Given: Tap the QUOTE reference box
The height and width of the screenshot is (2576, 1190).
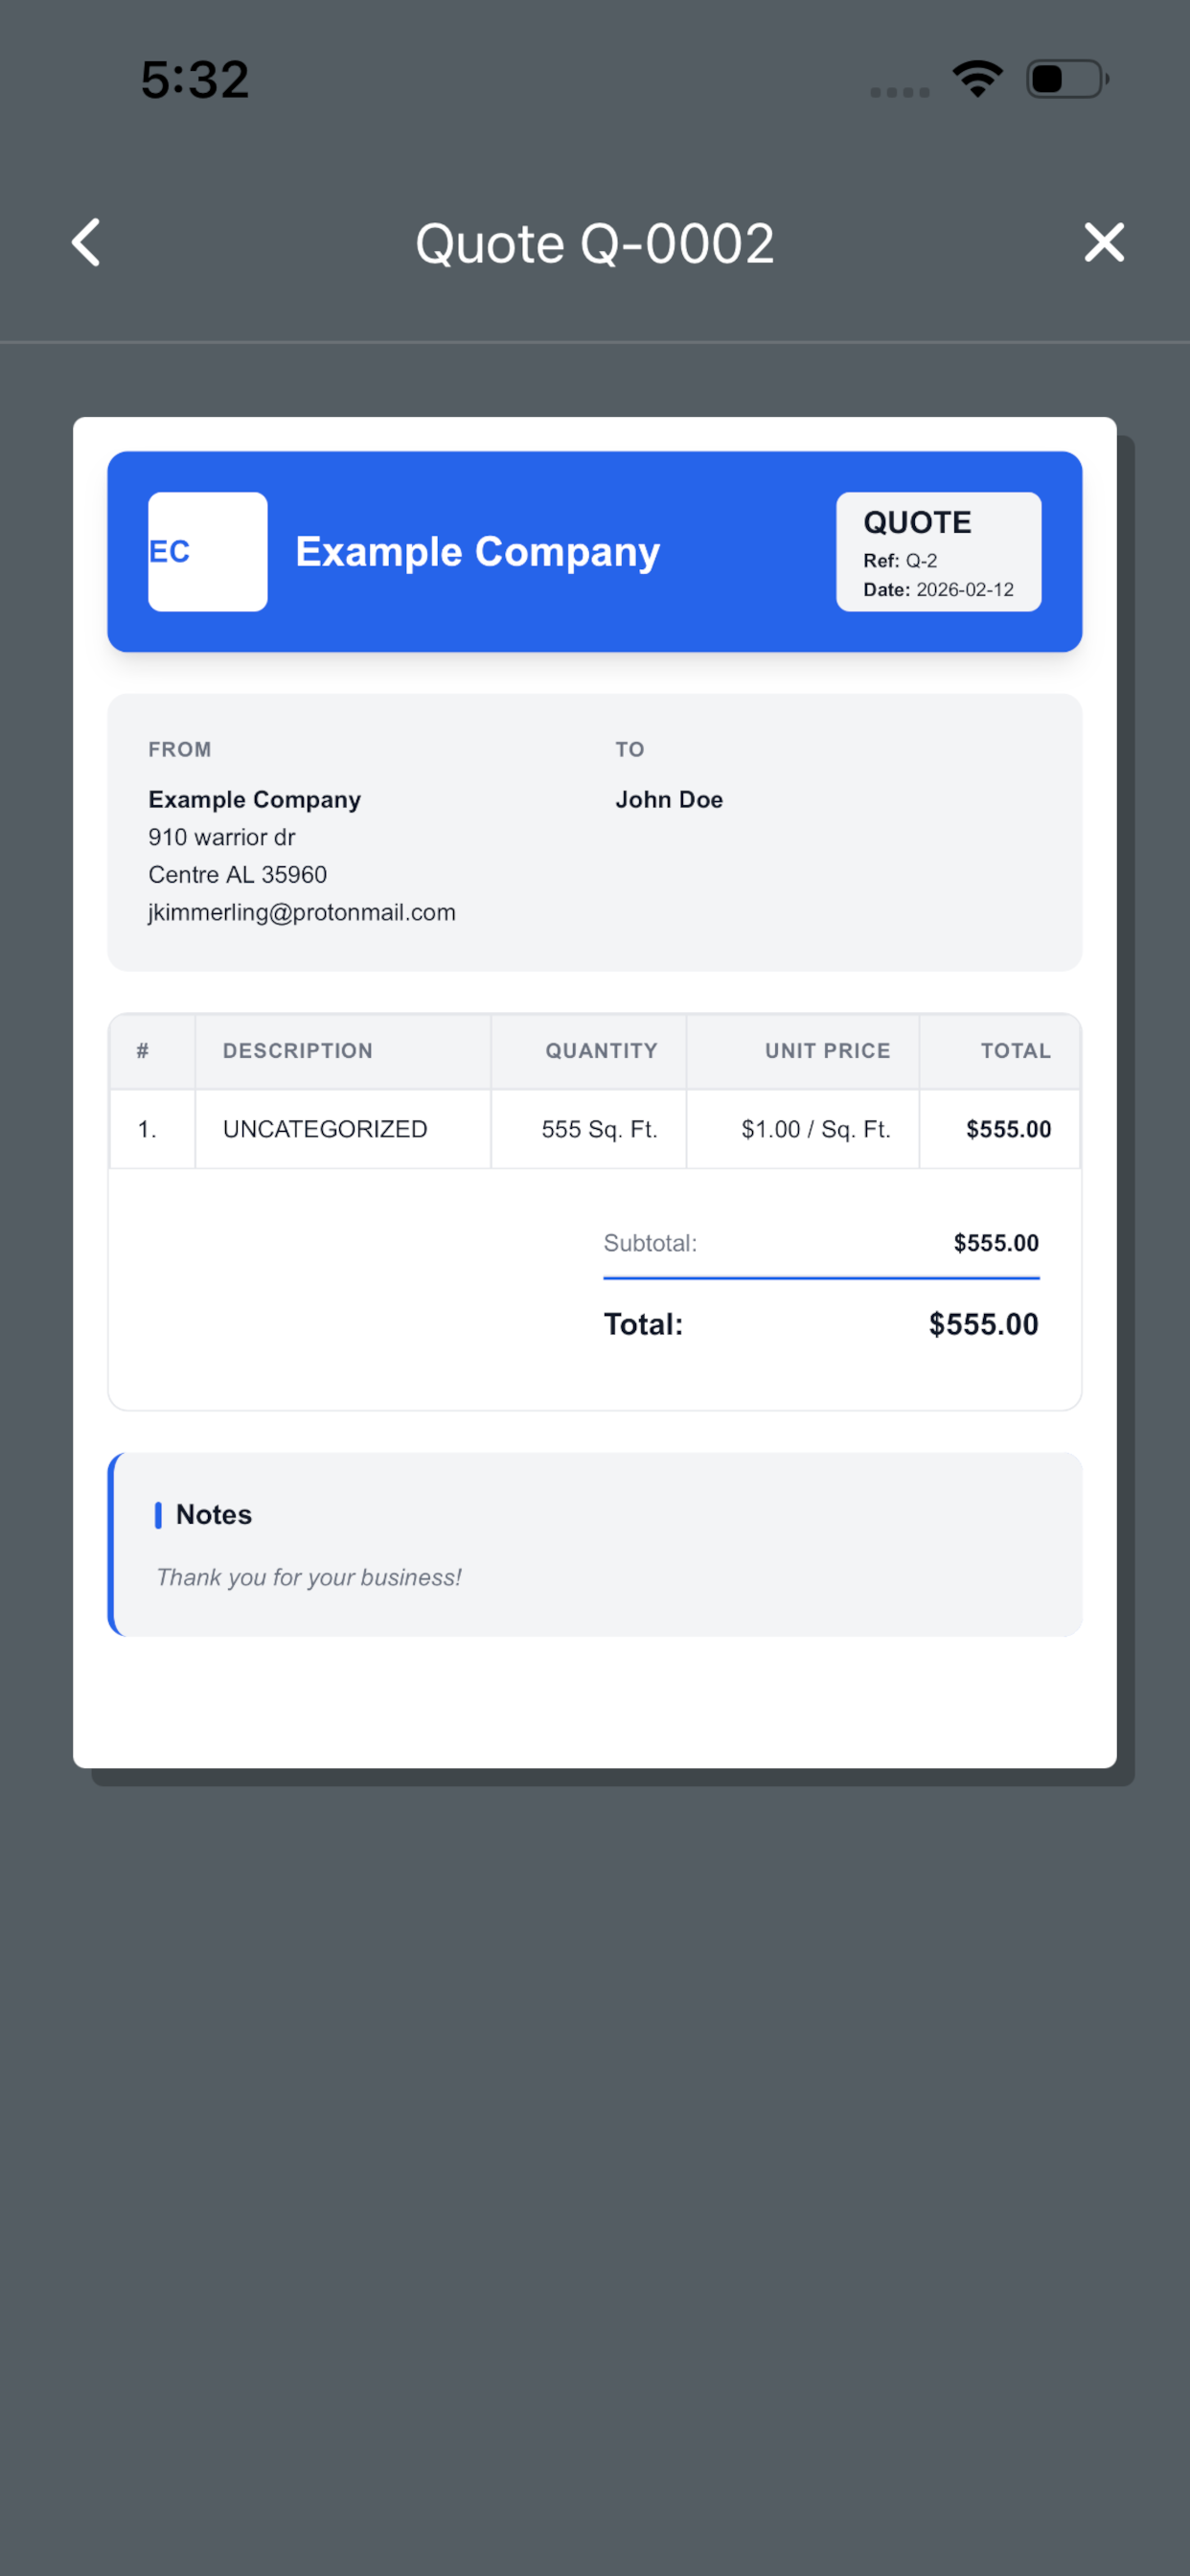Looking at the screenshot, I should point(939,552).
